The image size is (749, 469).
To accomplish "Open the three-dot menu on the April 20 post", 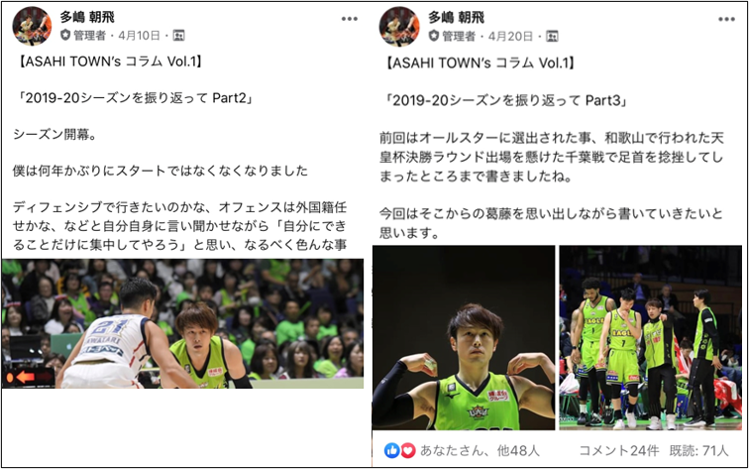I will tap(726, 20).
